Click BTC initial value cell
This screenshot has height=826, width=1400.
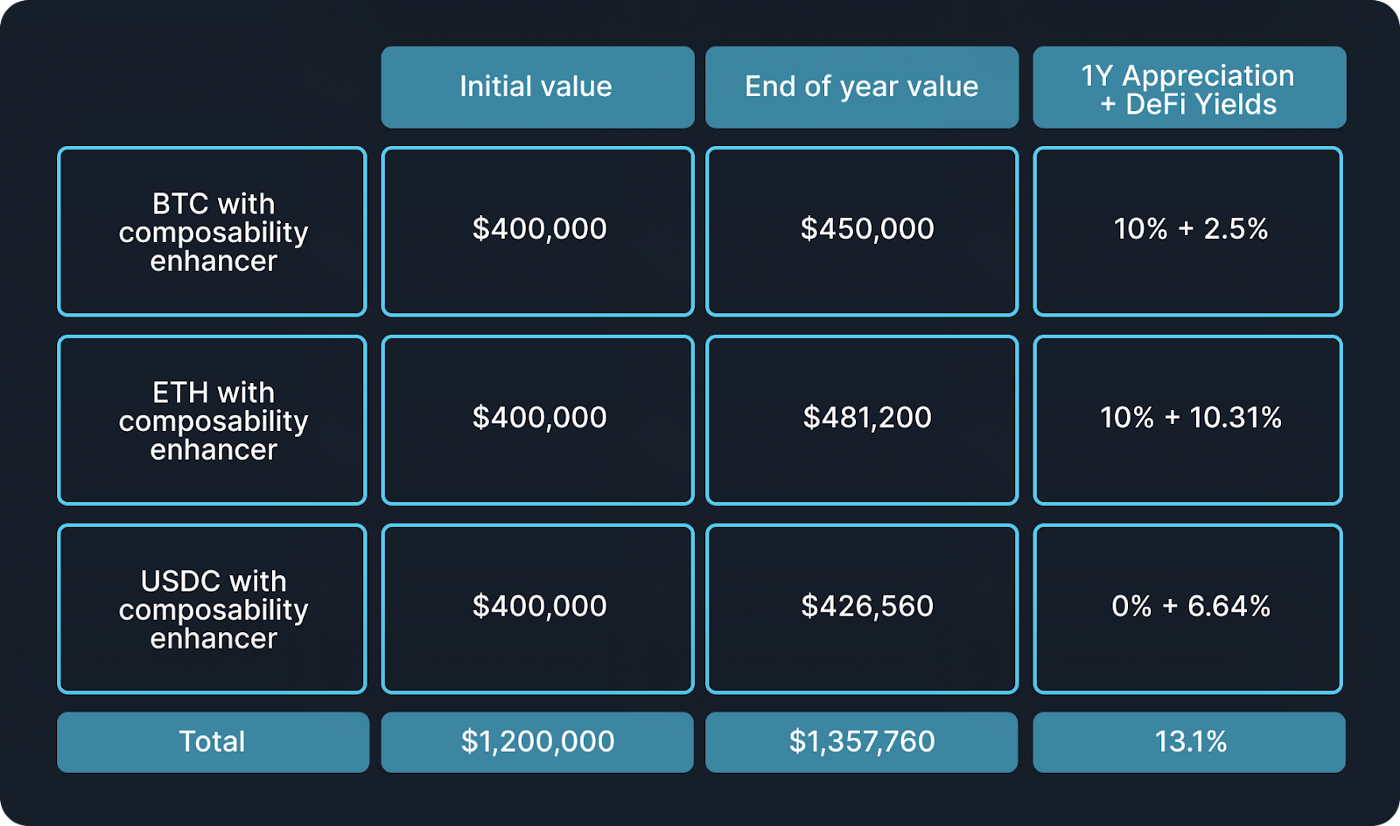(537, 232)
